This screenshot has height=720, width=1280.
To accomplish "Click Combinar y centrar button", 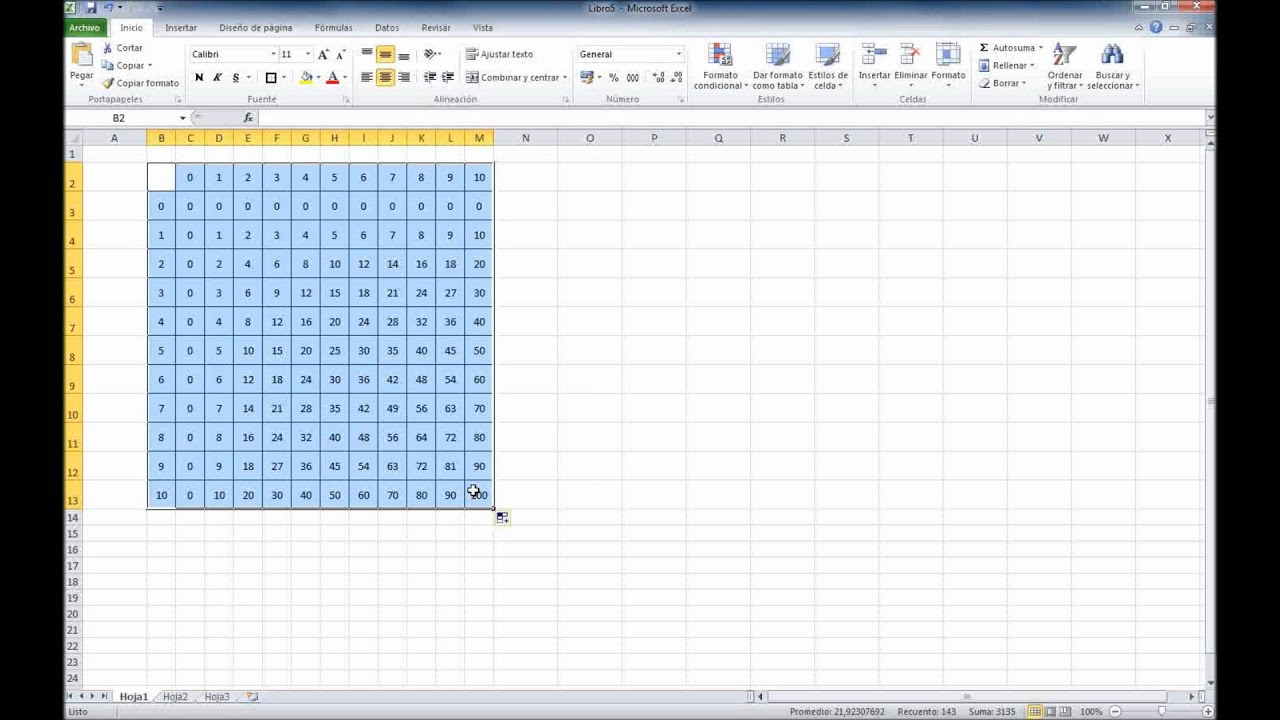I will [x=513, y=77].
